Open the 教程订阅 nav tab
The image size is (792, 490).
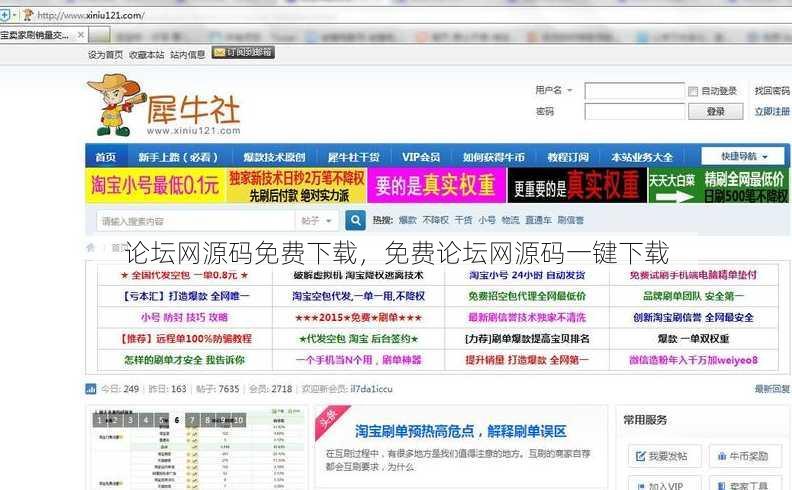coord(568,157)
